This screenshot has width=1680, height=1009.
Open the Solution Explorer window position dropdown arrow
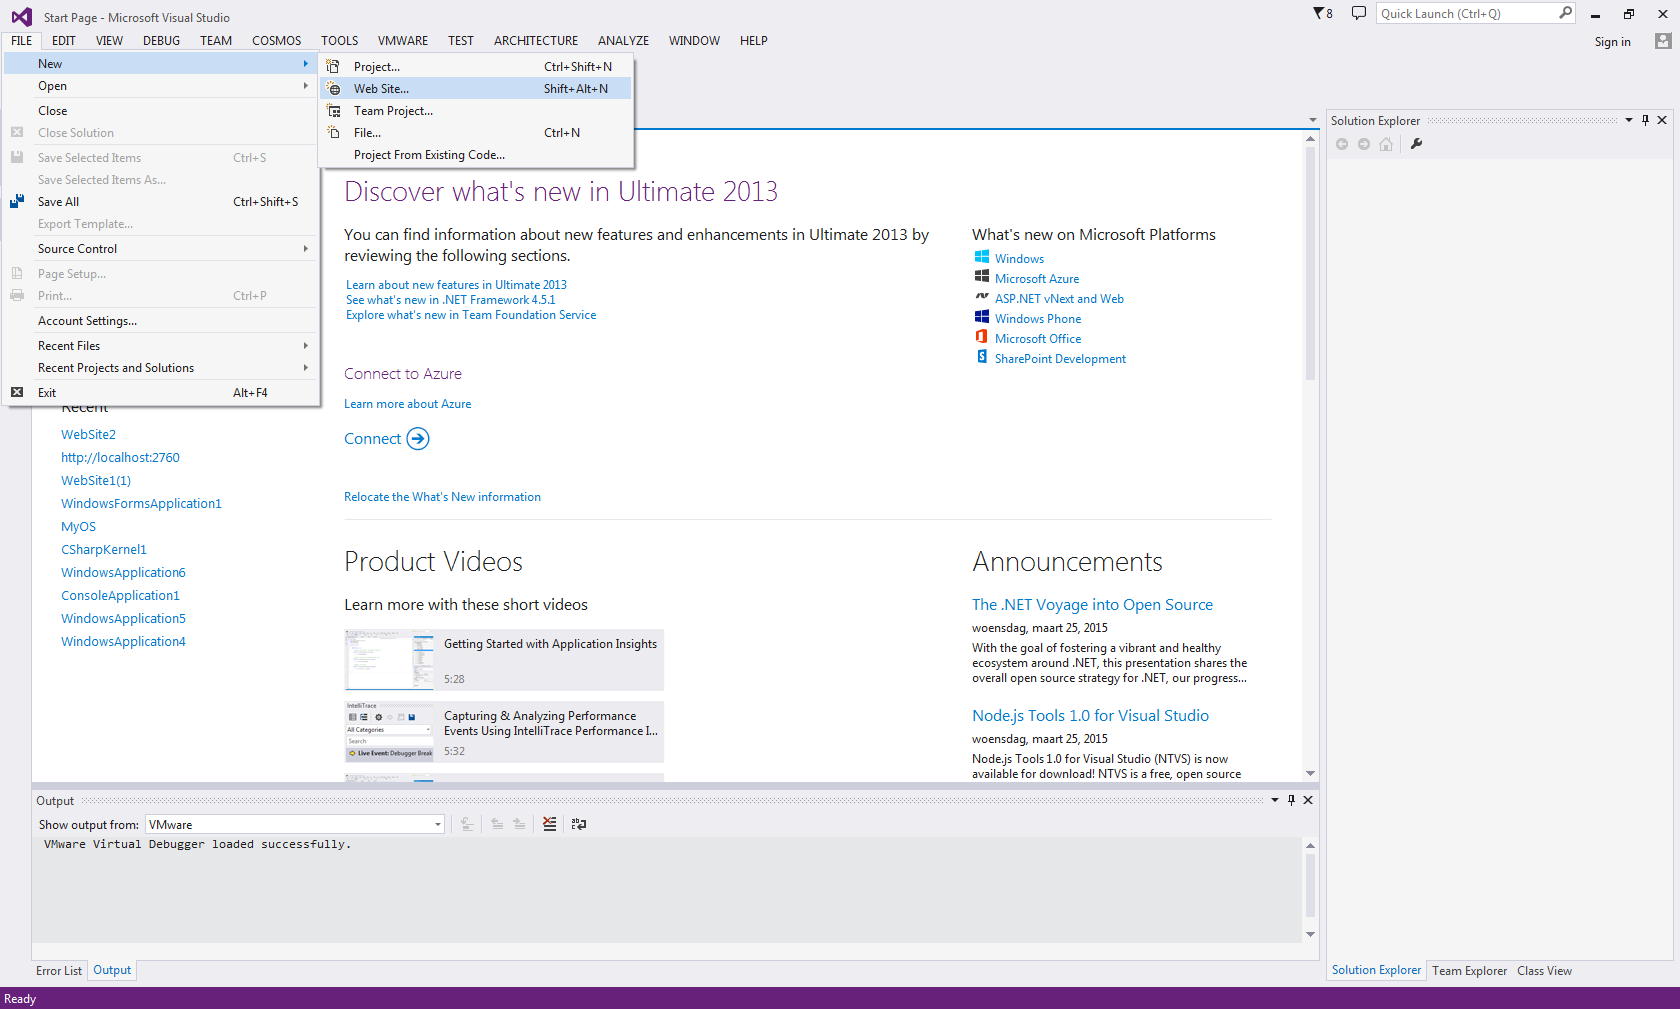click(x=1629, y=119)
